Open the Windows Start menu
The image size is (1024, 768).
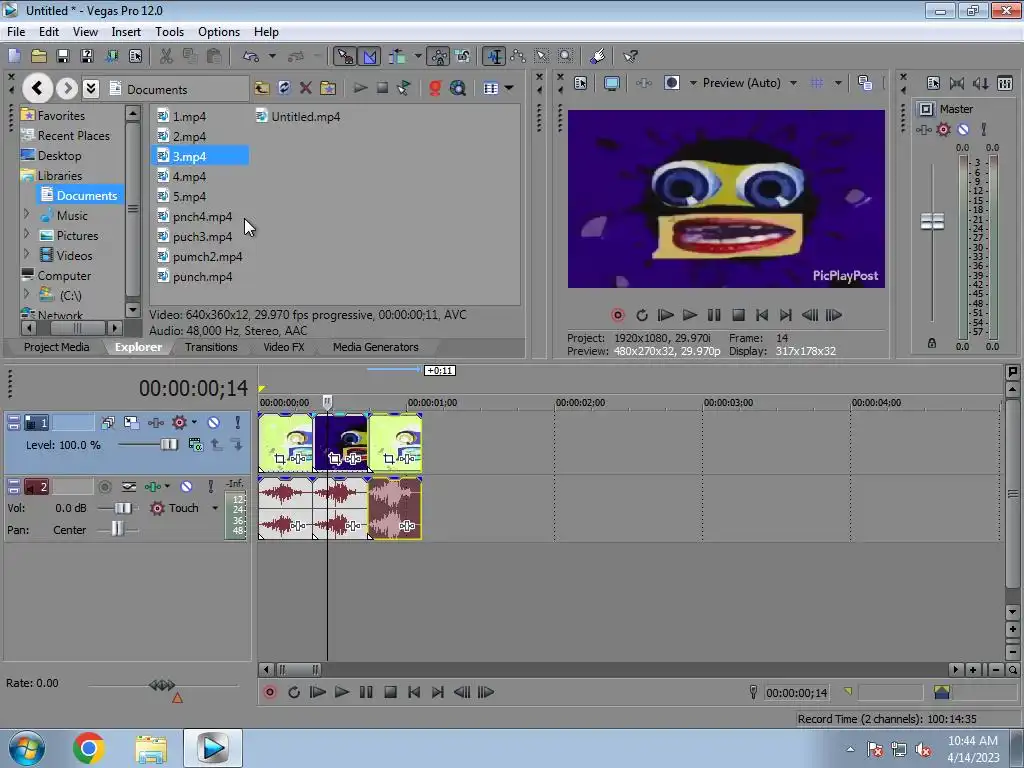click(x=27, y=748)
